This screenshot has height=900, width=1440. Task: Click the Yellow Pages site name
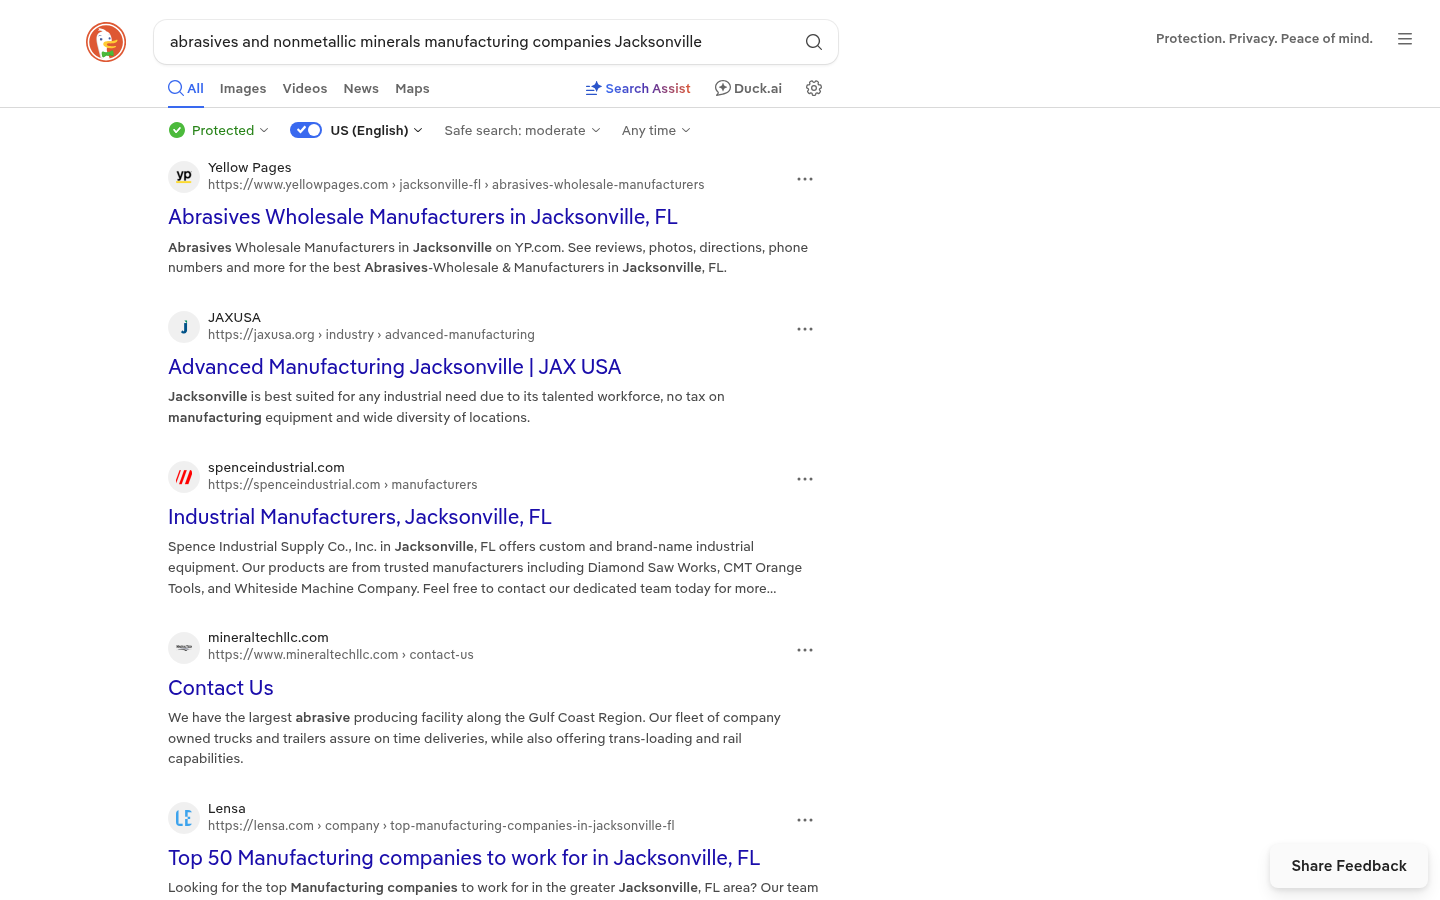(250, 167)
